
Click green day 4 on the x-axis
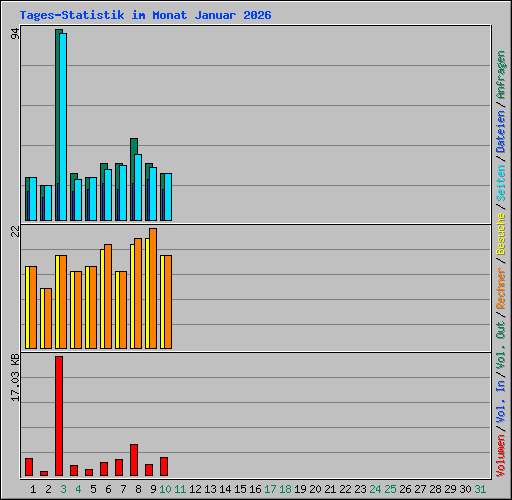pyautogui.click(x=78, y=489)
